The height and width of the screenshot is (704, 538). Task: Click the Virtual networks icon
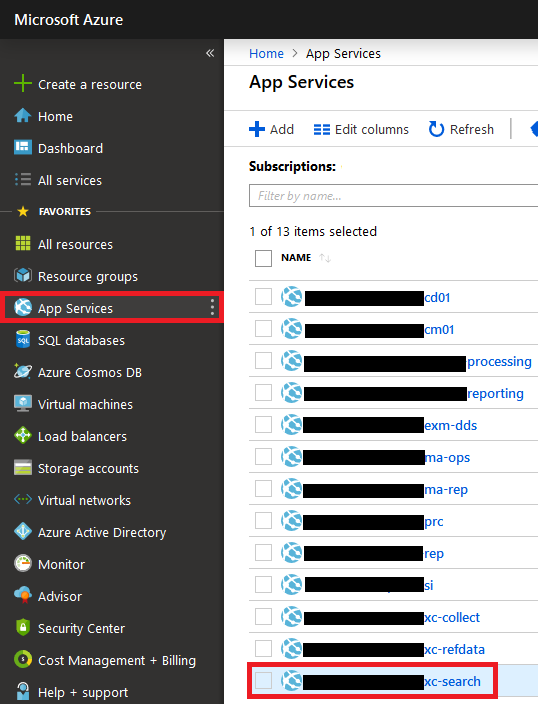[22, 500]
